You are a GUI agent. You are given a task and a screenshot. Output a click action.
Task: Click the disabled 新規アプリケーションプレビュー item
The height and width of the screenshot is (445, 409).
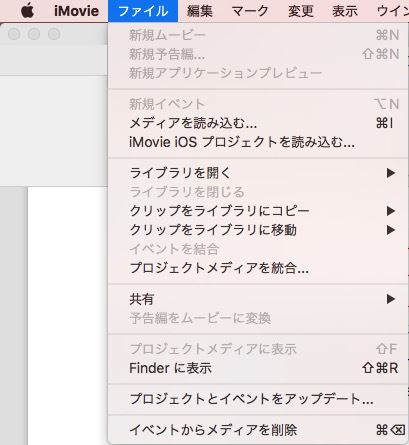tap(258, 73)
